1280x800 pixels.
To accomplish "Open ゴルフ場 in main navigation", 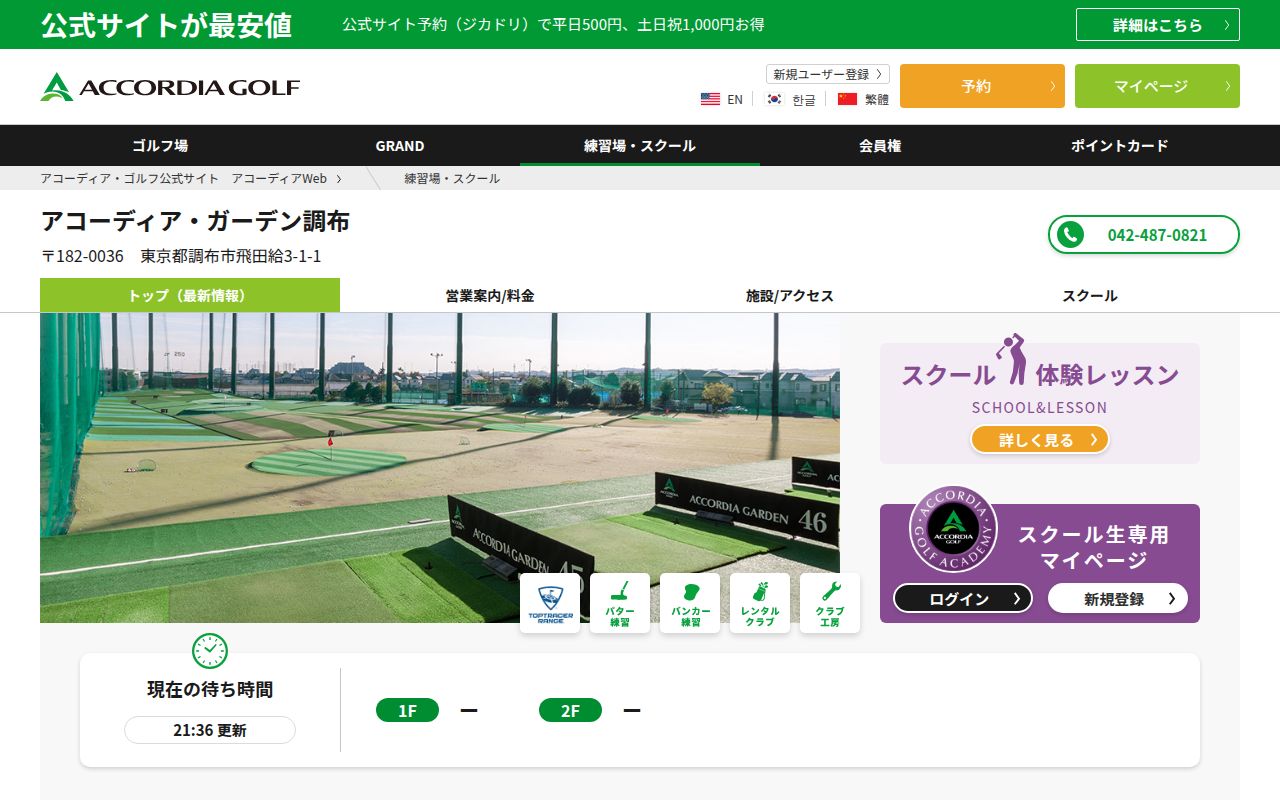I will pos(160,145).
